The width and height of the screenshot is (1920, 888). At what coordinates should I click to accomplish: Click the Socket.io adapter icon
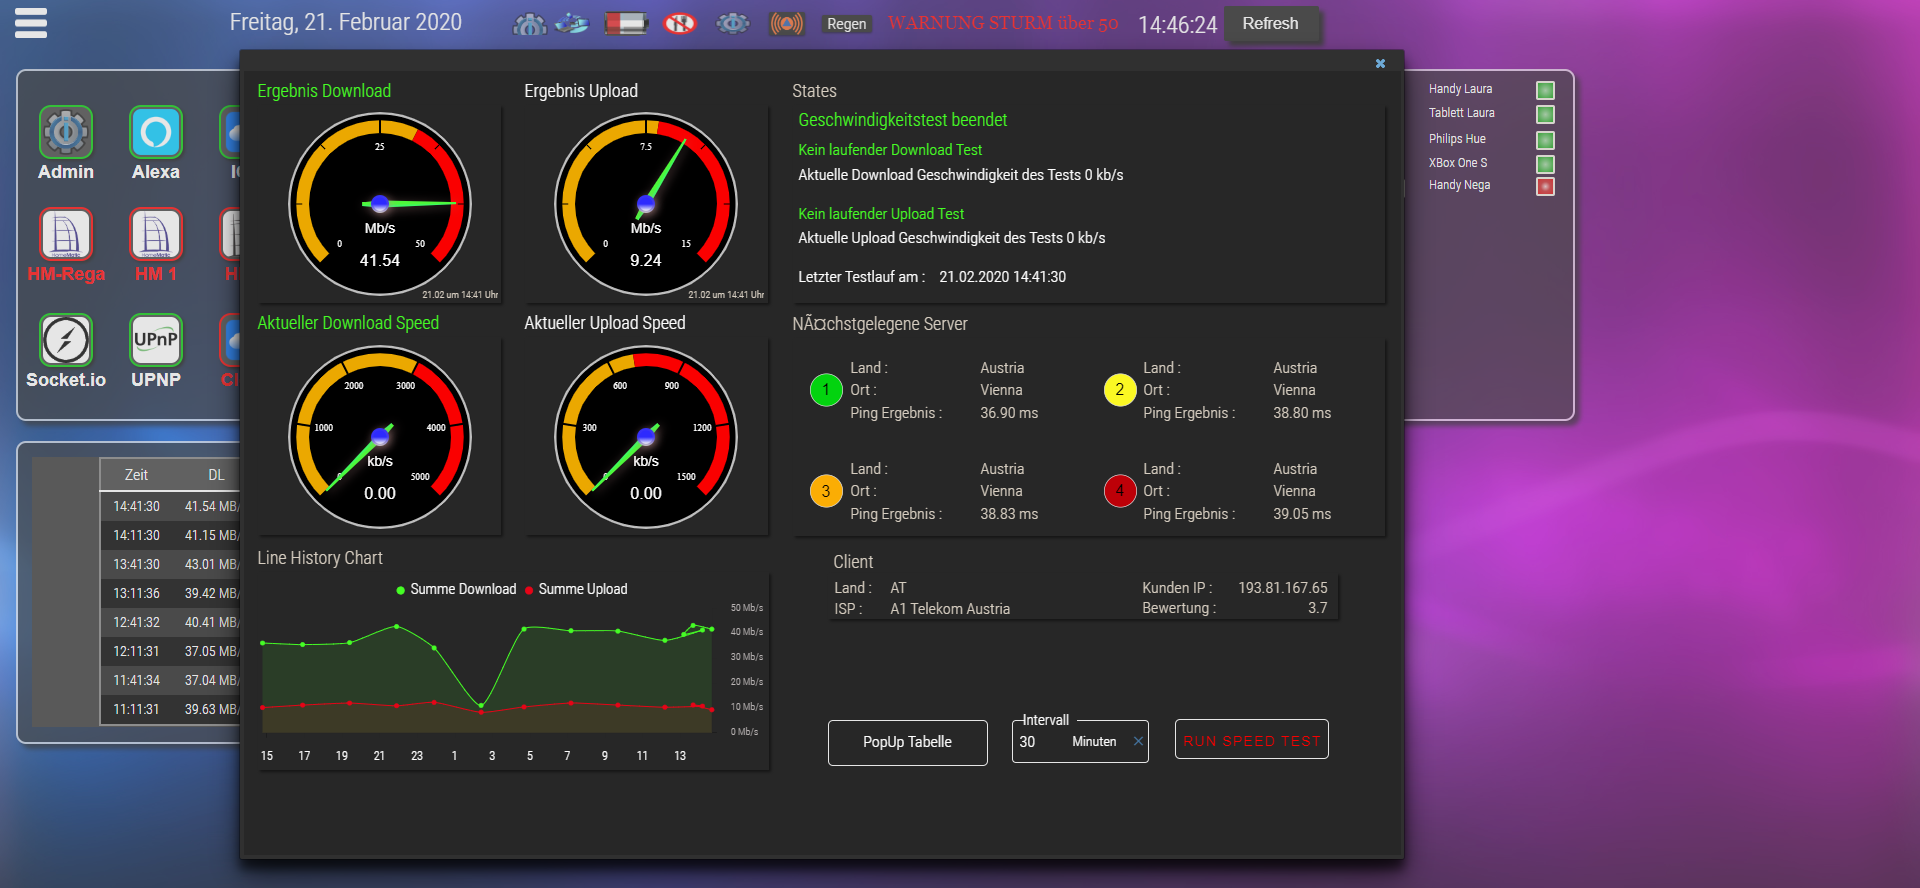click(66, 341)
